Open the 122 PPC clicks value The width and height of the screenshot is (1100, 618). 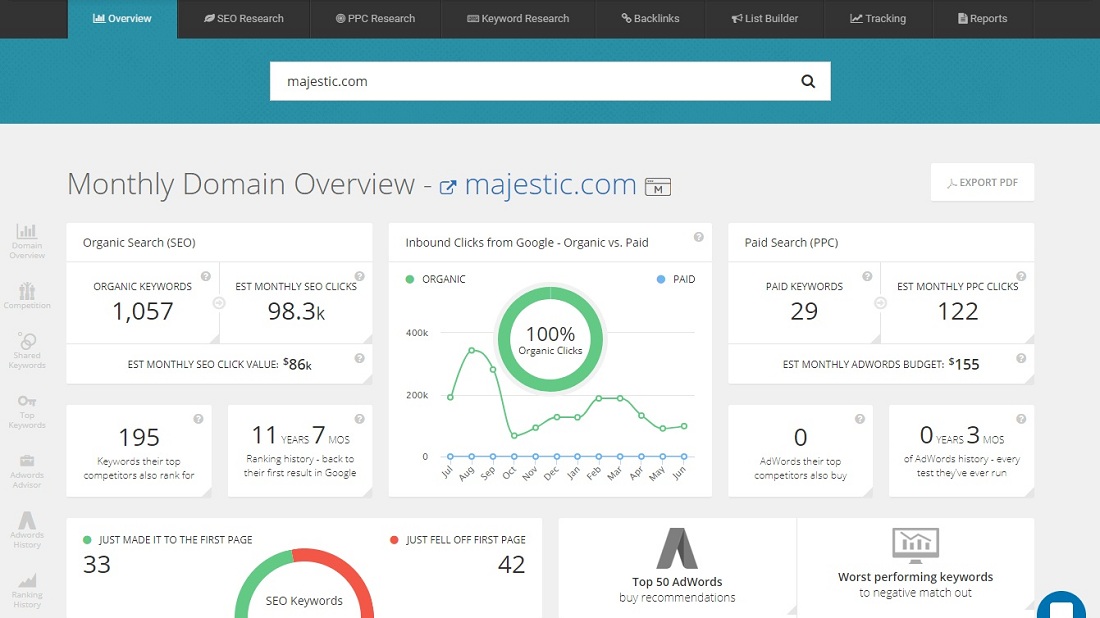click(958, 311)
